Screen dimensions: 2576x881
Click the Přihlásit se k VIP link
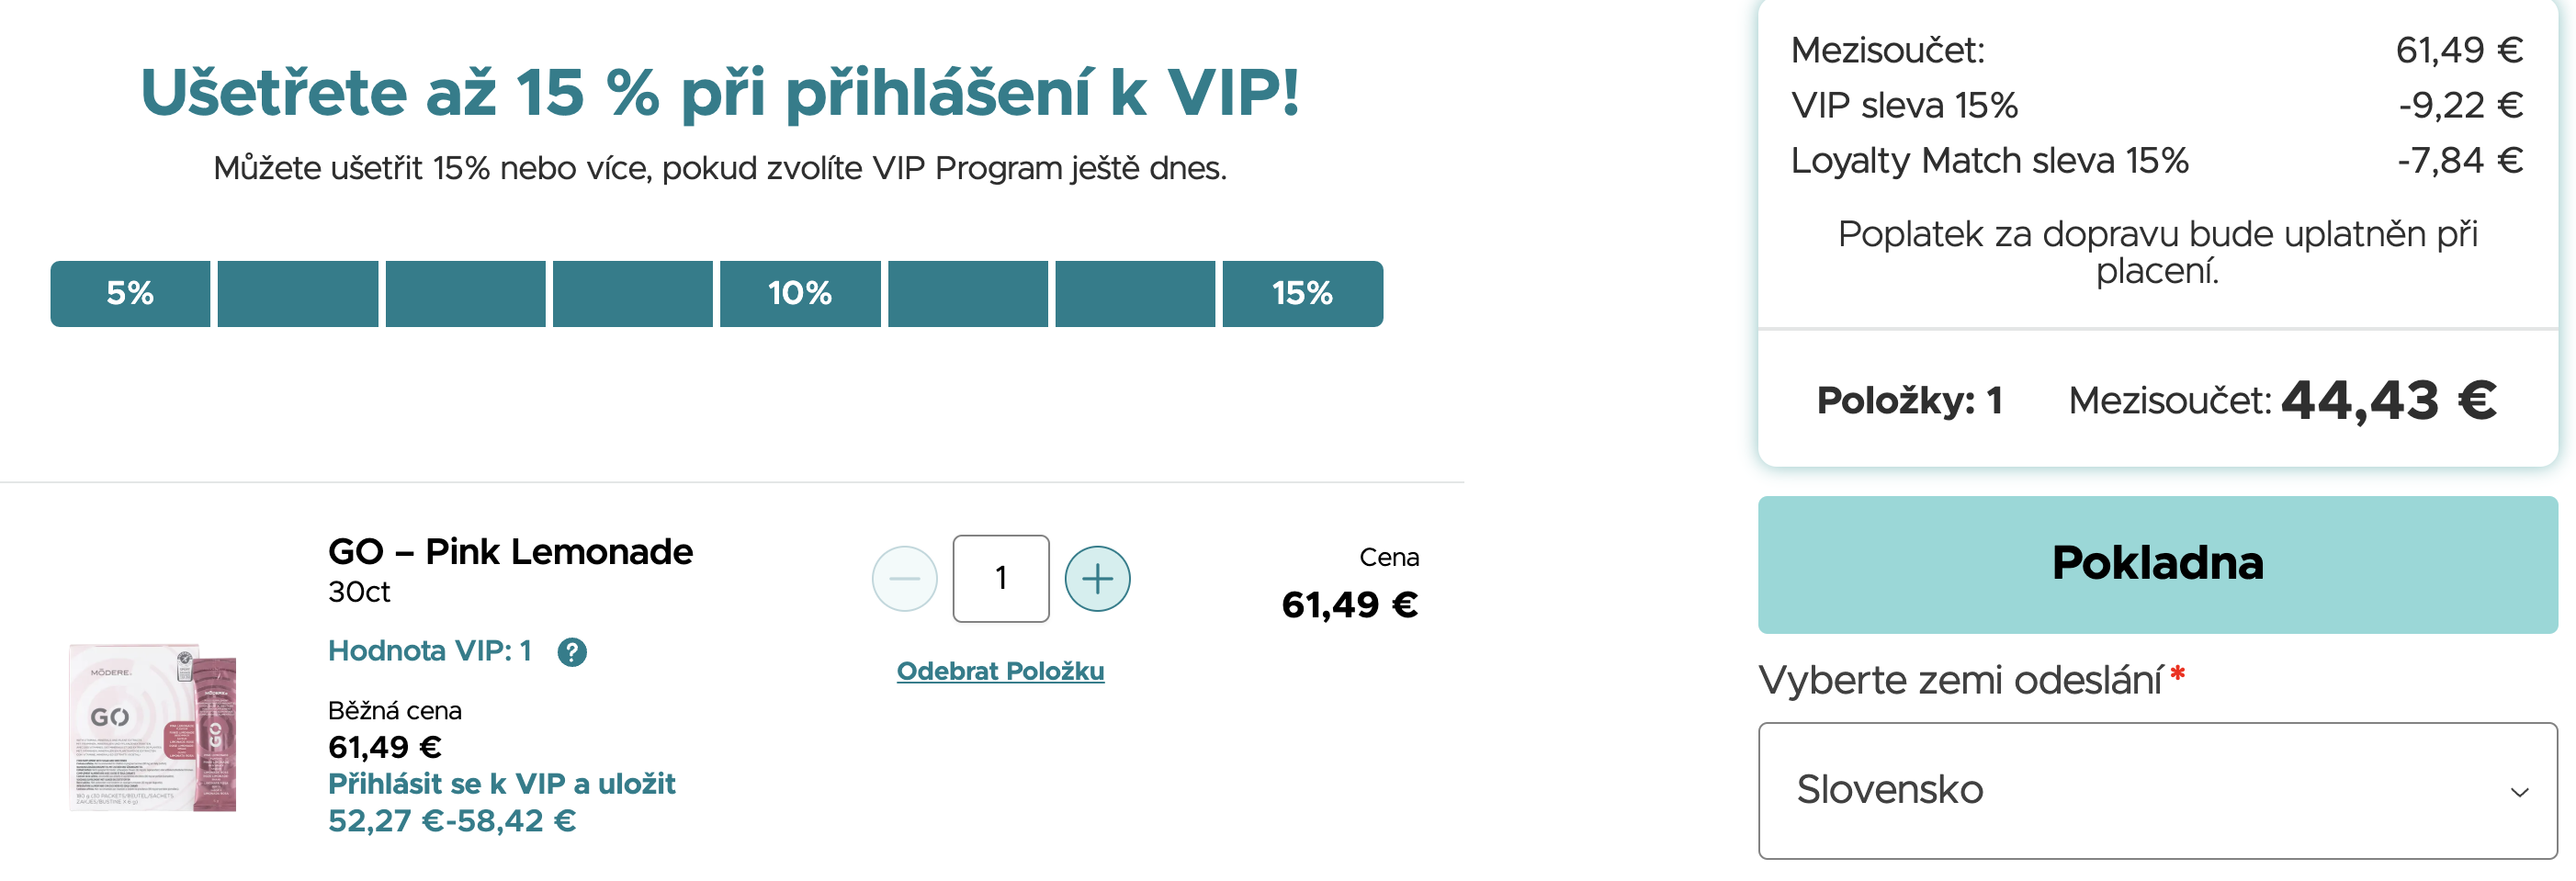click(x=501, y=783)
